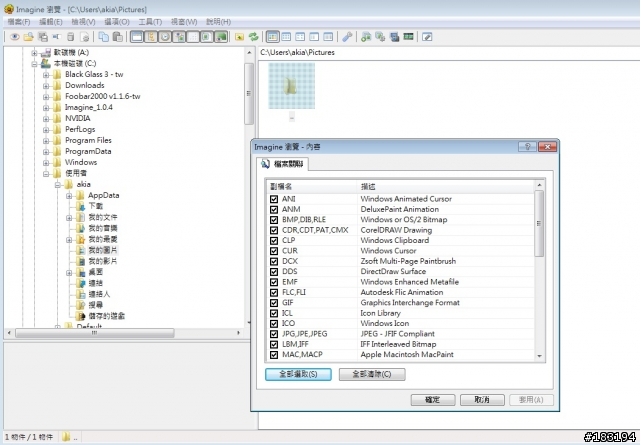This screenshot has width=641, height=445.
Task: Confirm with the 確定 button
Action: click(433, 400)
